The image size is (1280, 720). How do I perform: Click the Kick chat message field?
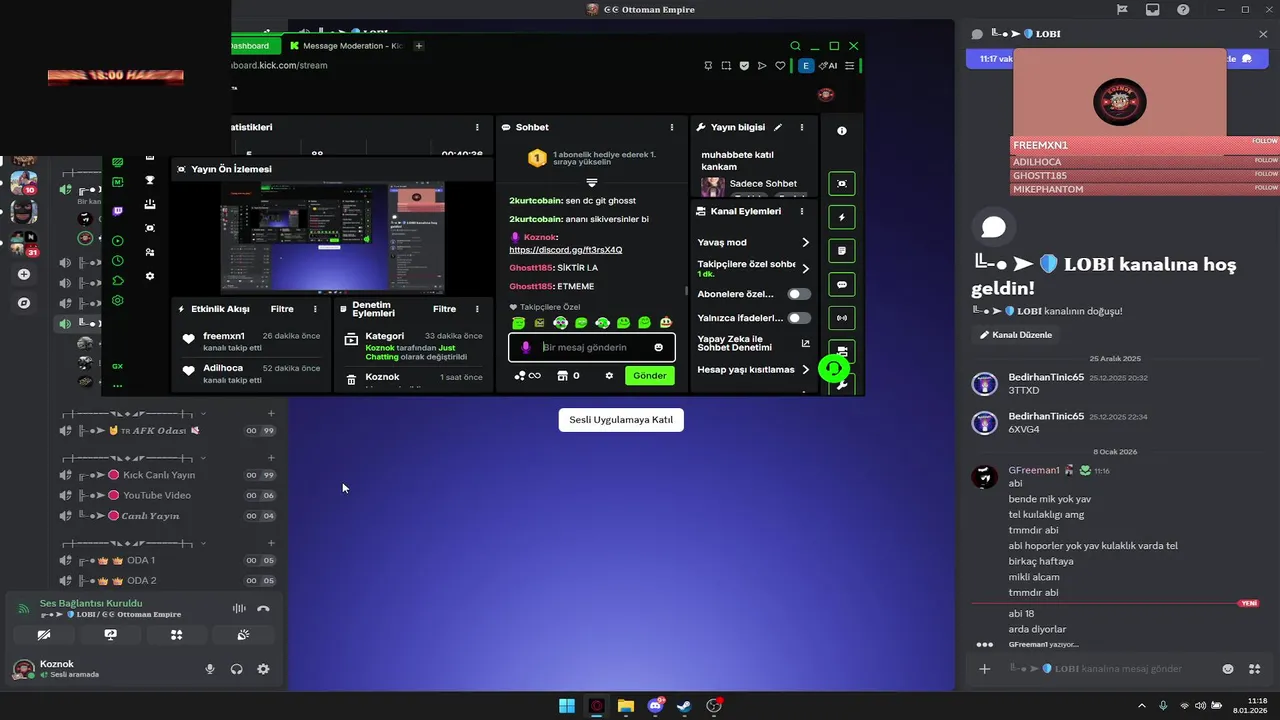591,347
